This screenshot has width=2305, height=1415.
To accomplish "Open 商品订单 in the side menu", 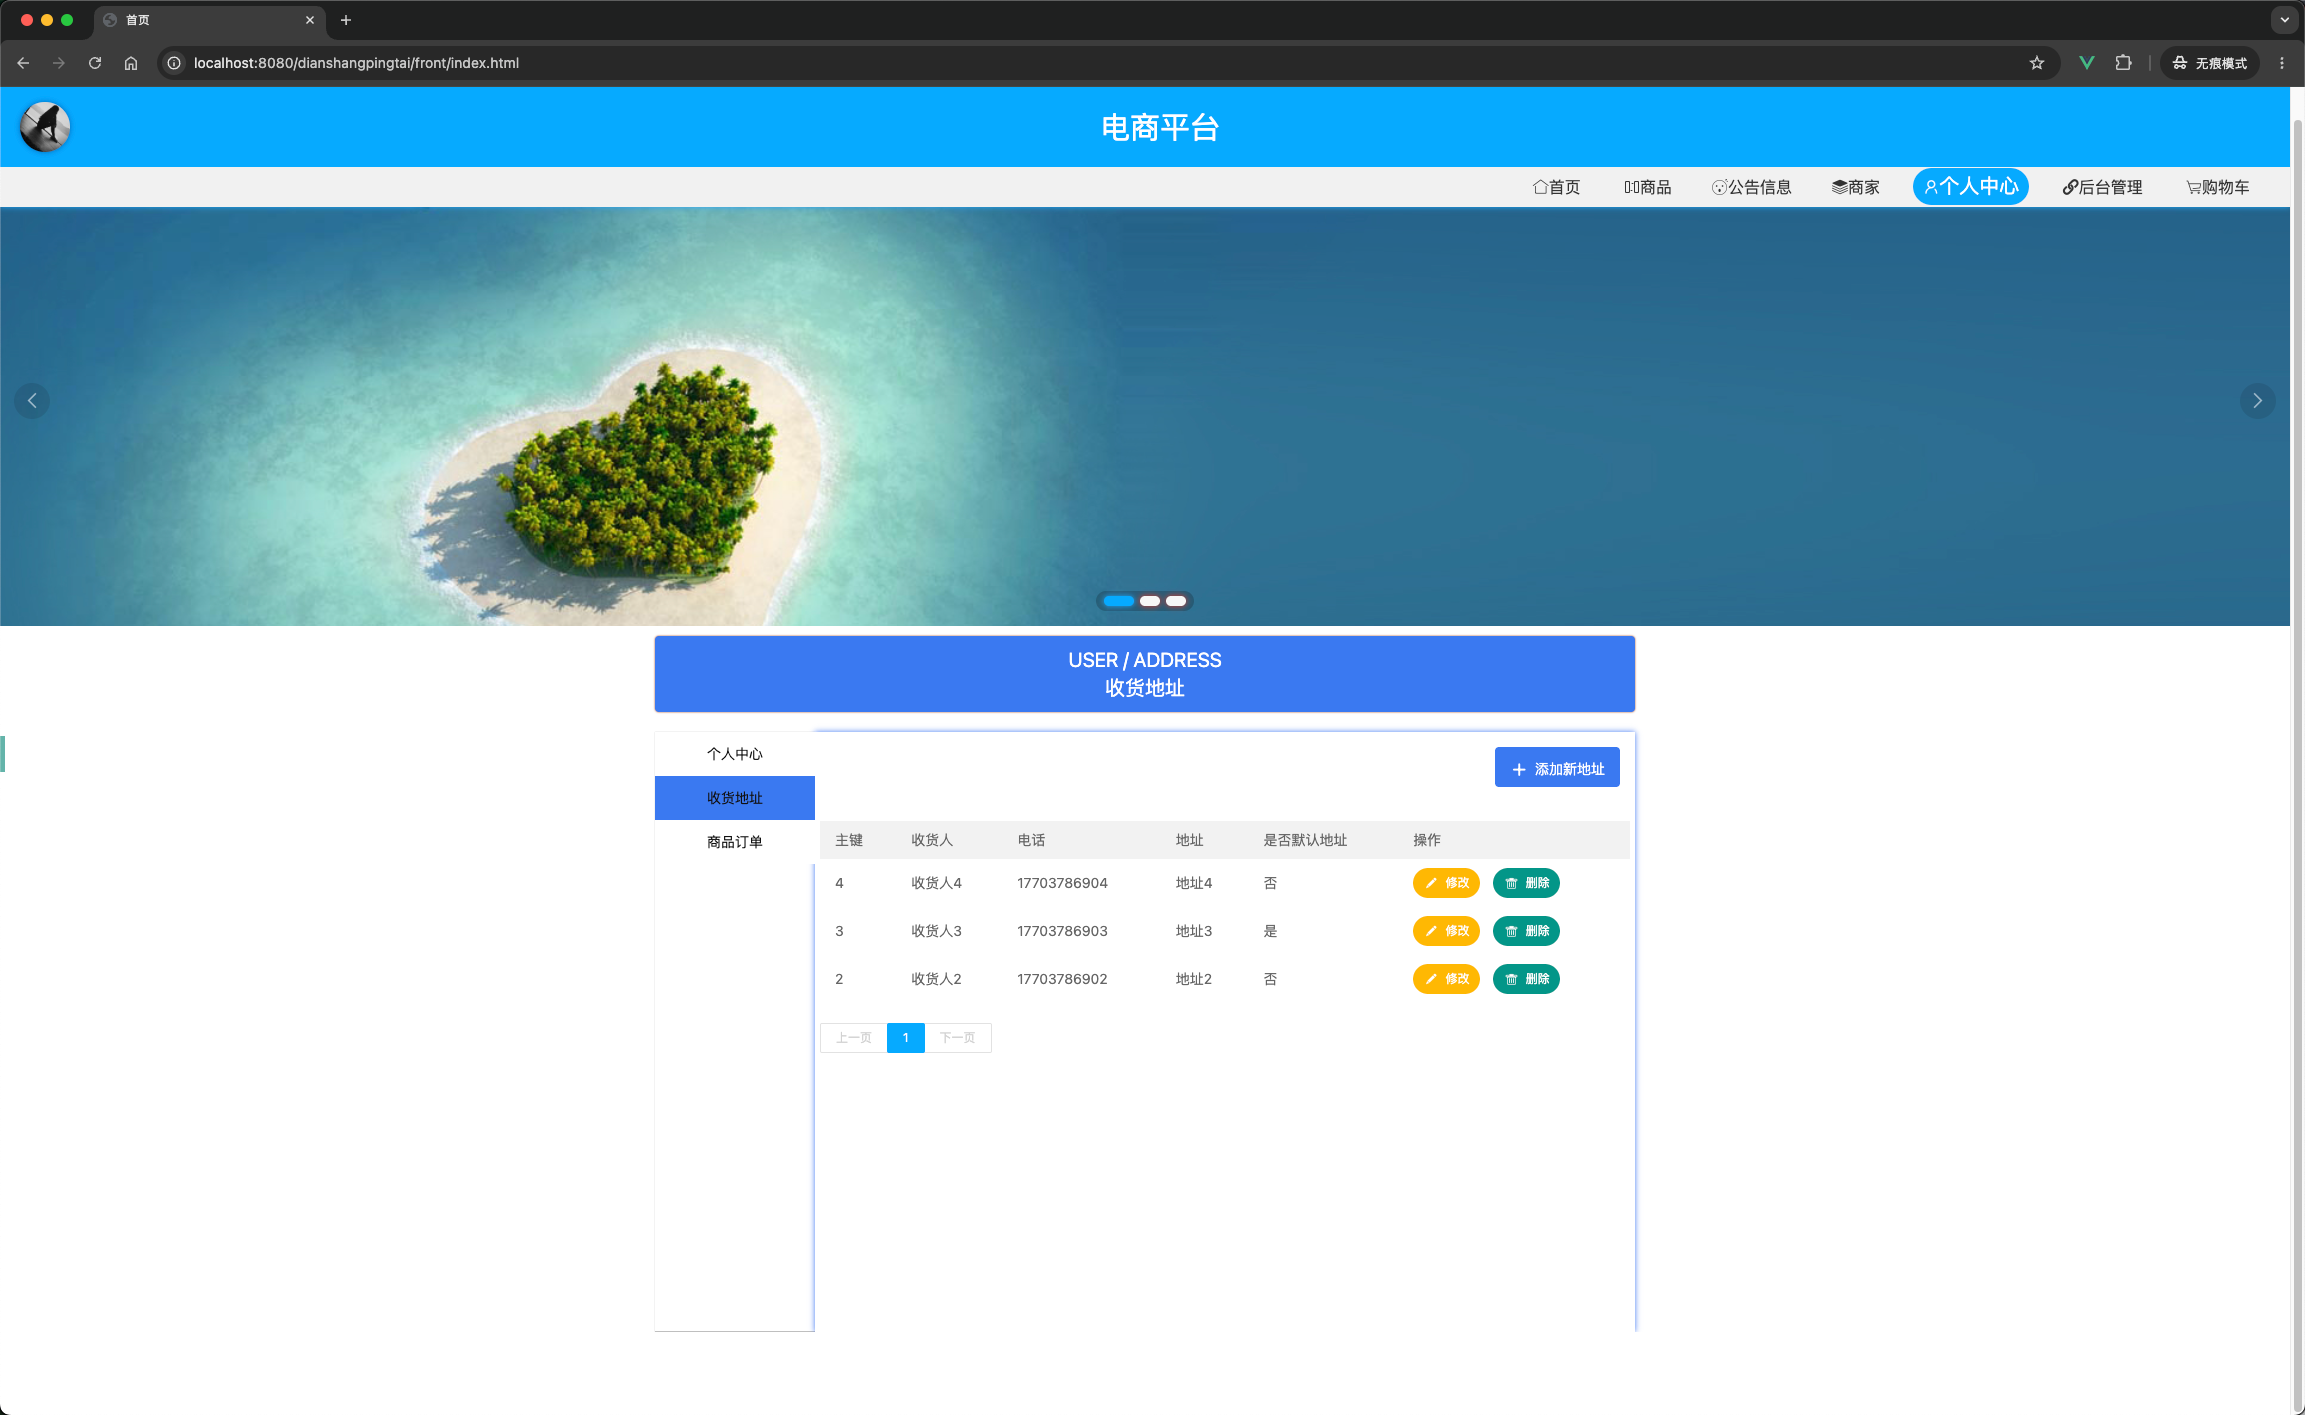I will pyautogui.click(x=735, y=842).
